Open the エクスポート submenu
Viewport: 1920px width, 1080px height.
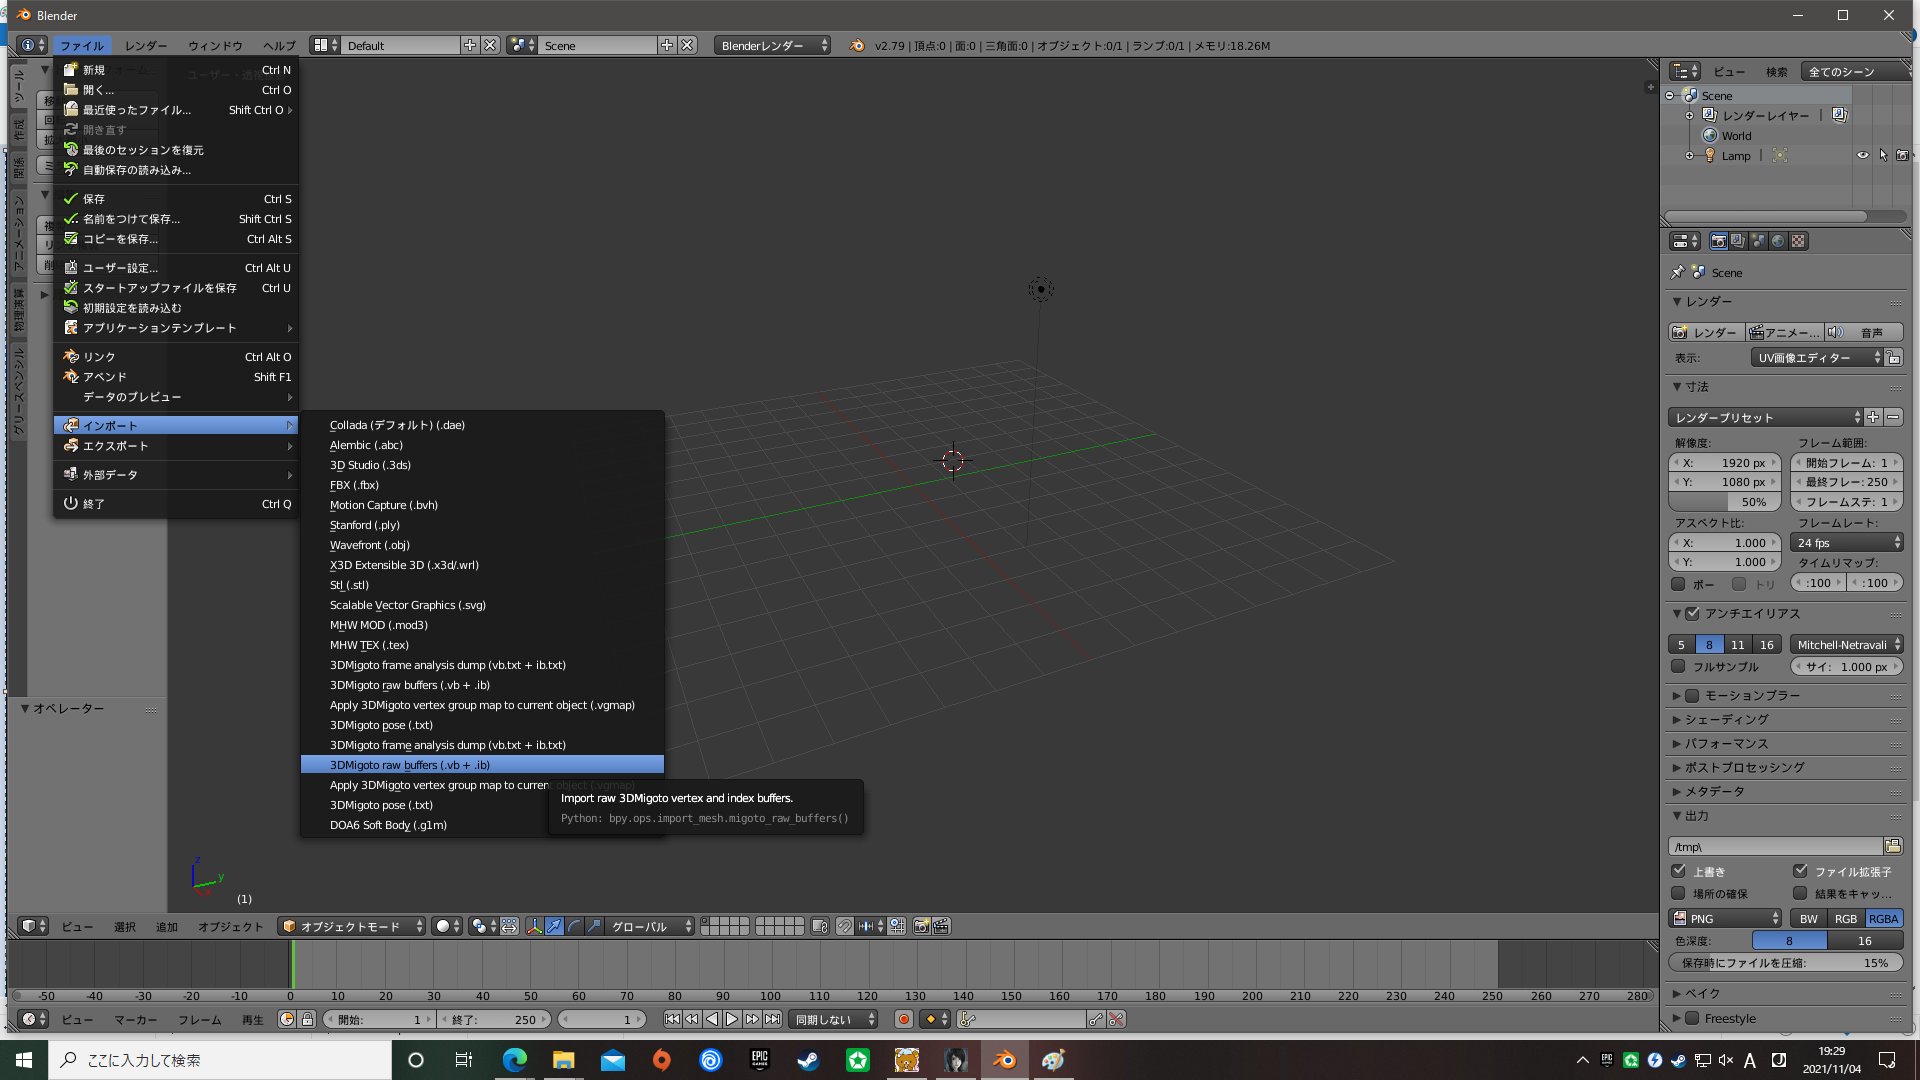click(x=177, y=445)
